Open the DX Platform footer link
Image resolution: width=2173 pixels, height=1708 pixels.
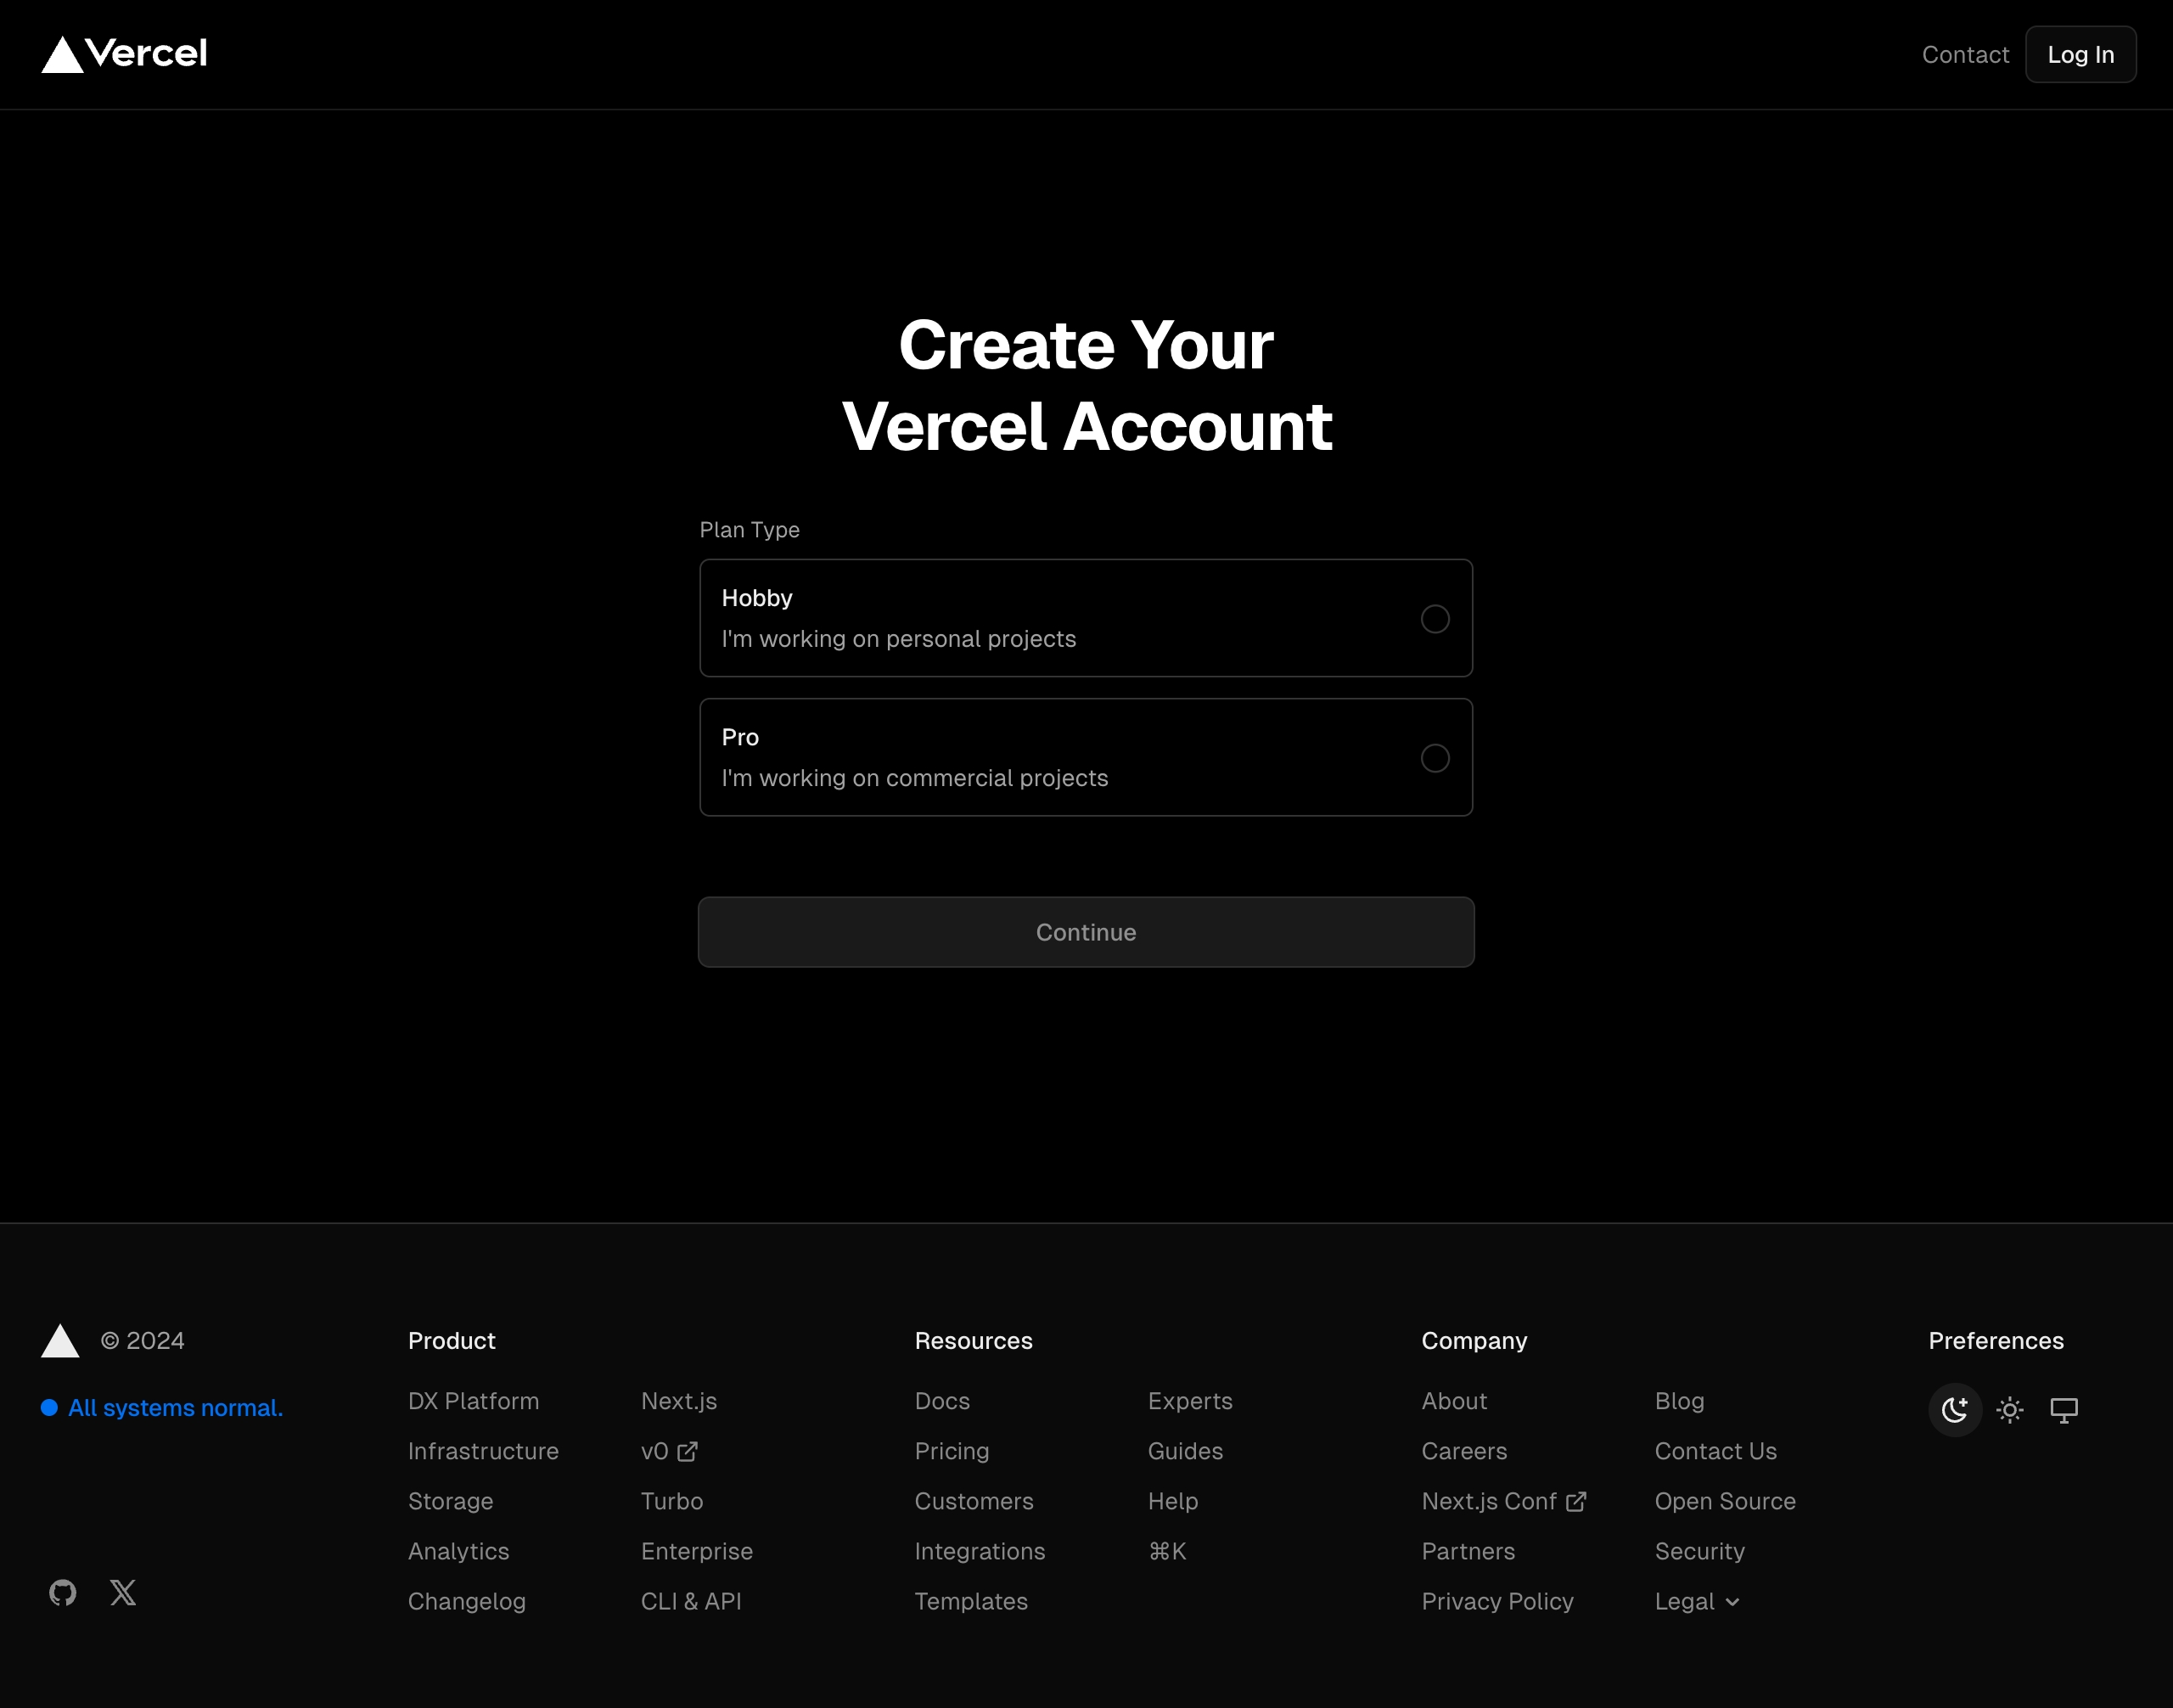(x=474, y=1401)
